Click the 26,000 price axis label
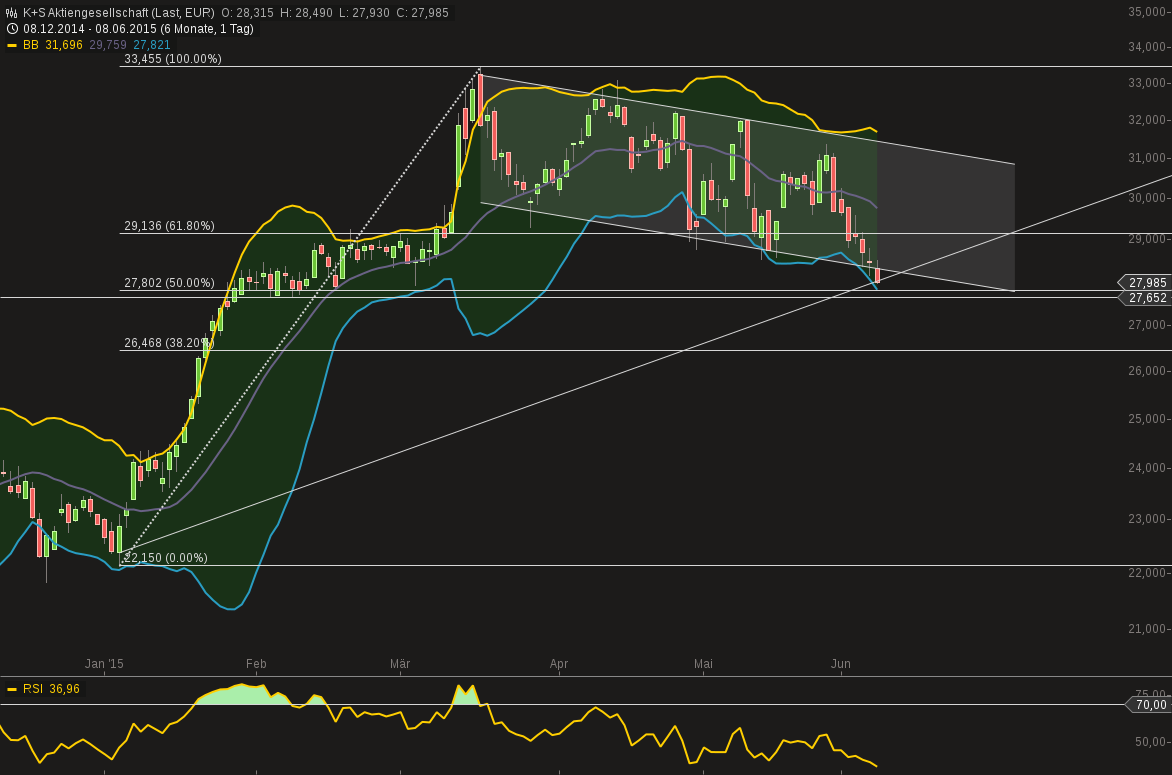This screenshot has width=1172, height=775. pyautogui.click(x=1146, y=371)
